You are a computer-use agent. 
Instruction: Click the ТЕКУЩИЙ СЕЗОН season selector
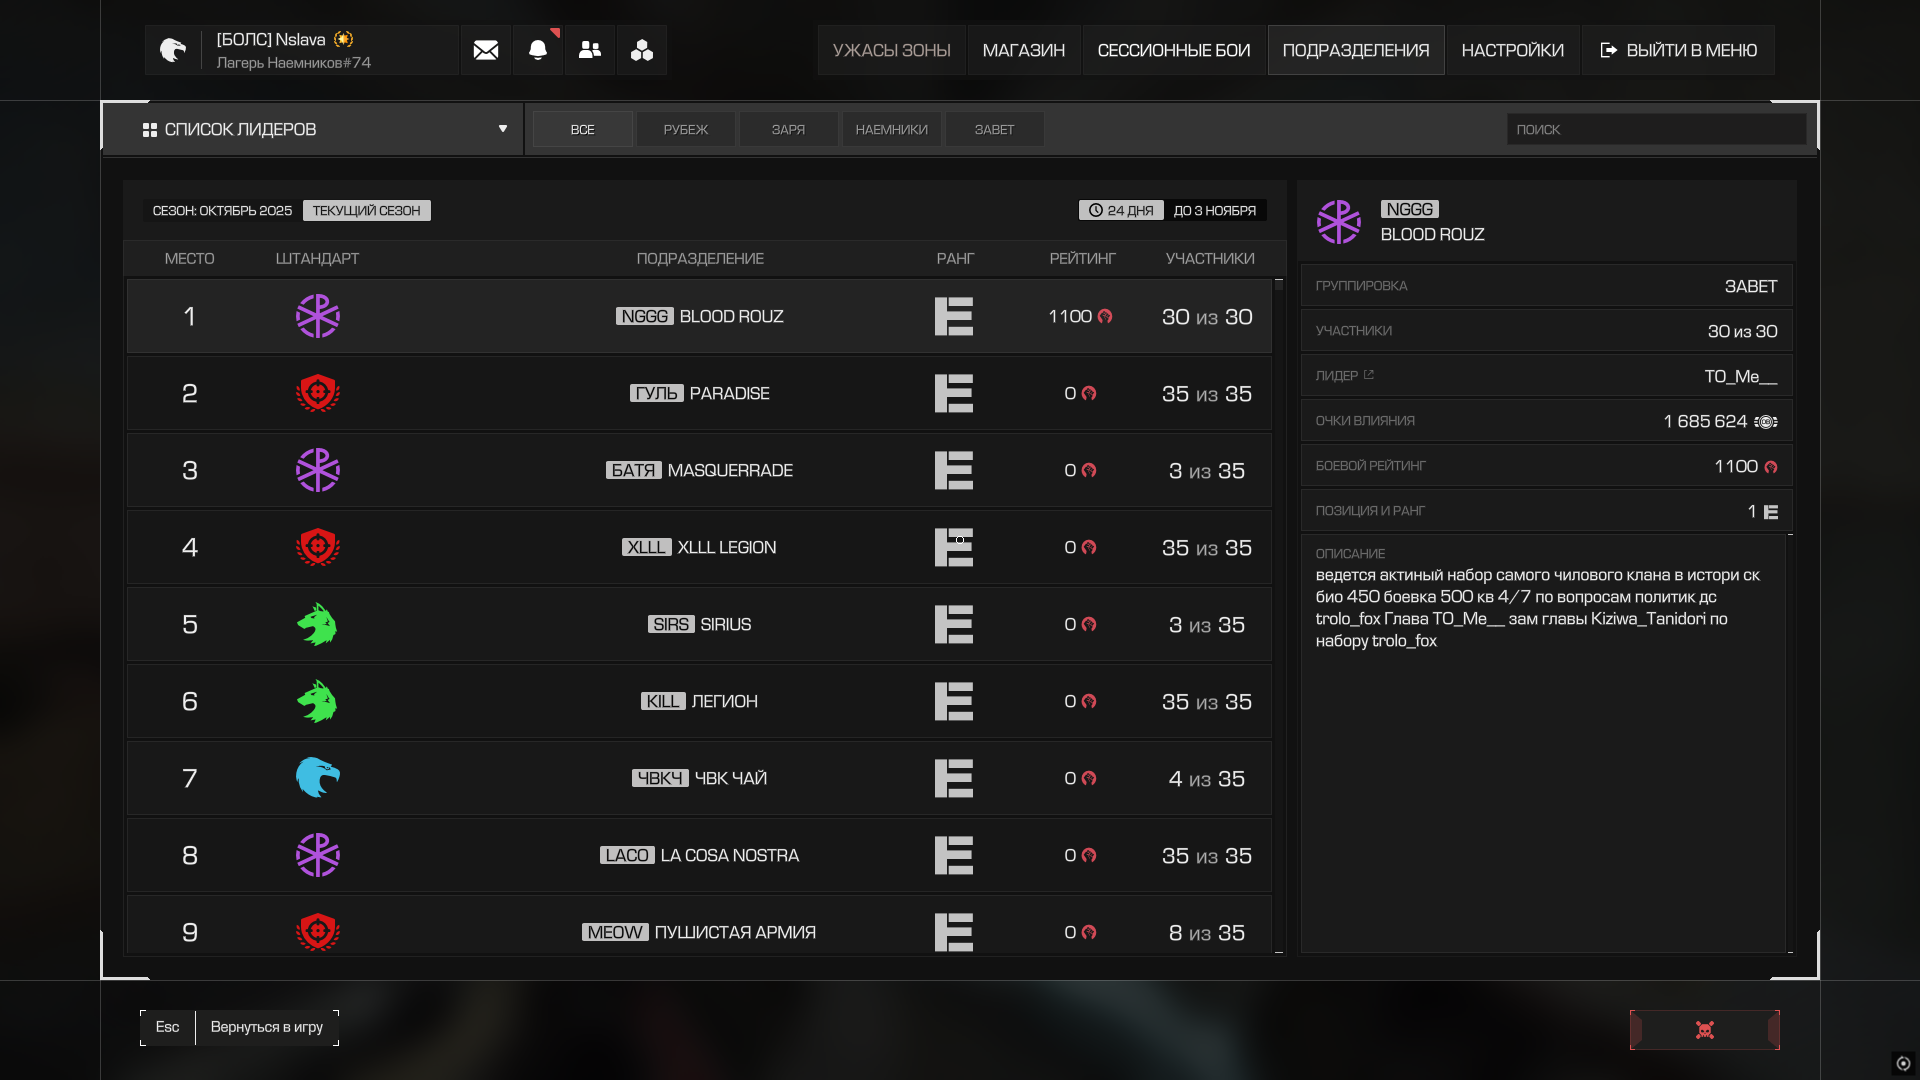point(366,211)
